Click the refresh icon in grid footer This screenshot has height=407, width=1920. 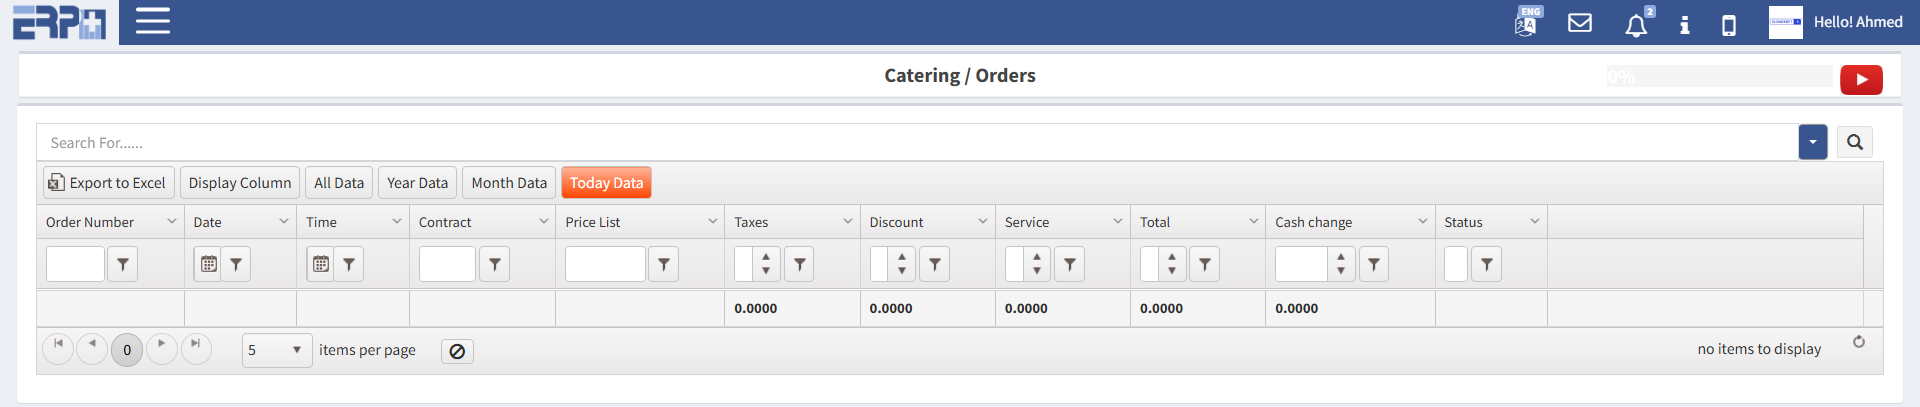tap(1859, 342)
